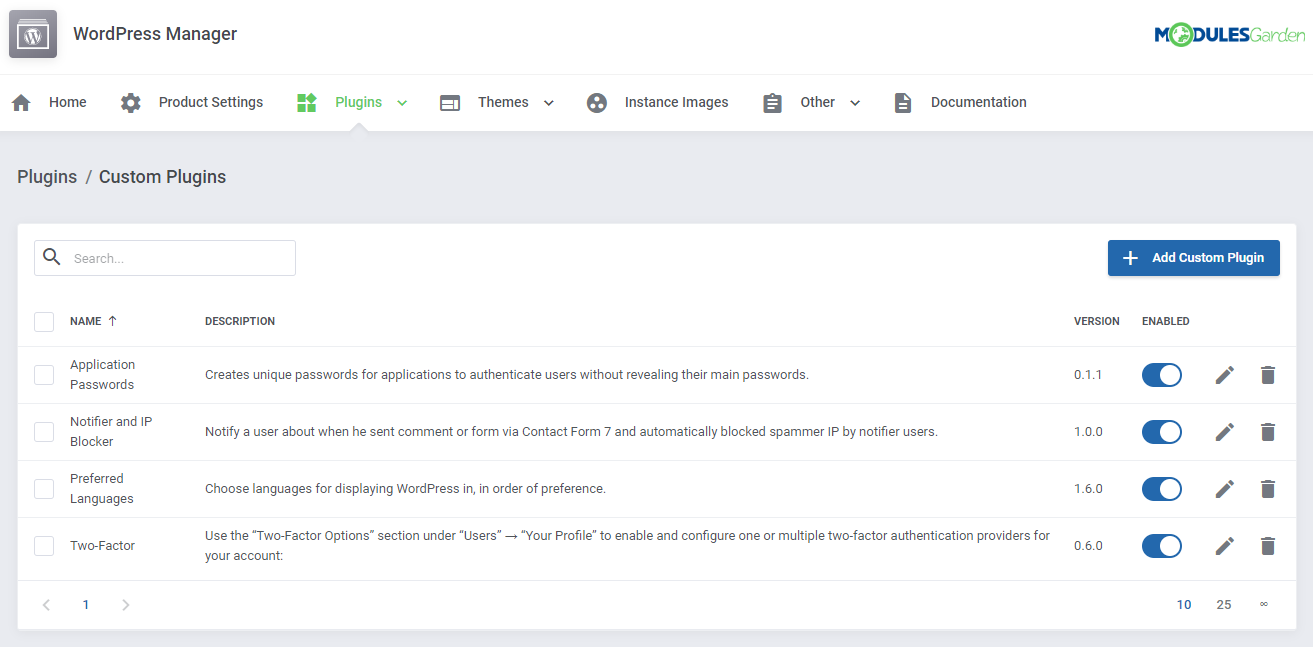
Task: Disable the Preferred Languages toggle
Action: pos(1162,489)
